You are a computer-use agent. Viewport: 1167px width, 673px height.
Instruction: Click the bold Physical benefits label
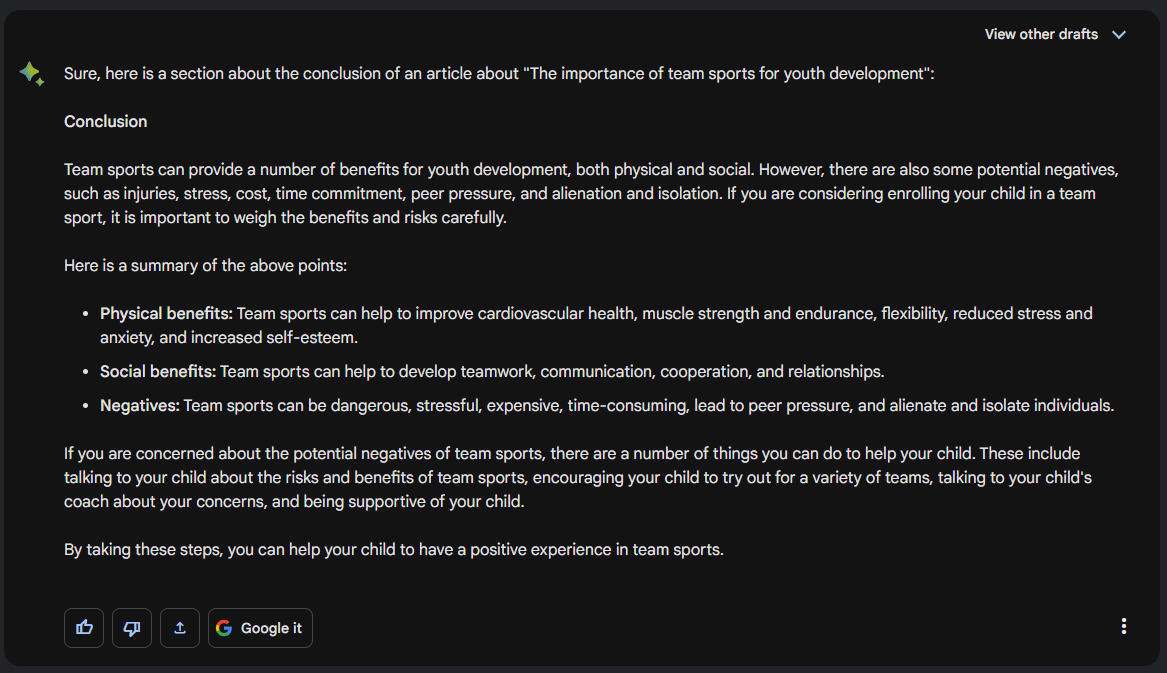coord(166,314)
